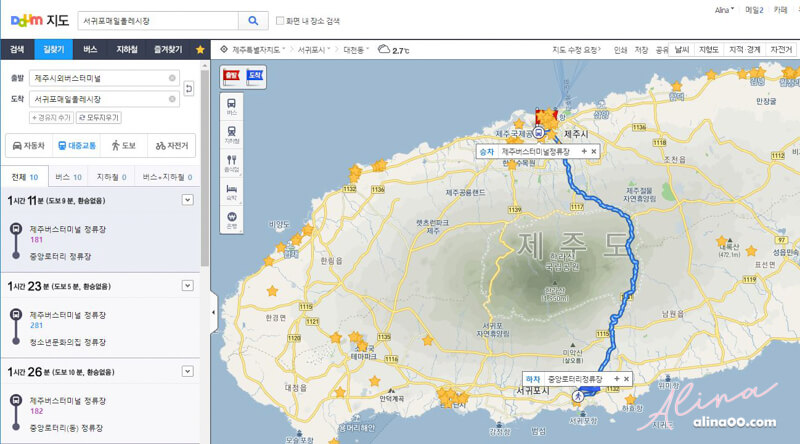The height and width of the screenshot is (444, 800).
Task: Select the 도보 walking mode tab
Action: [124, 146]
